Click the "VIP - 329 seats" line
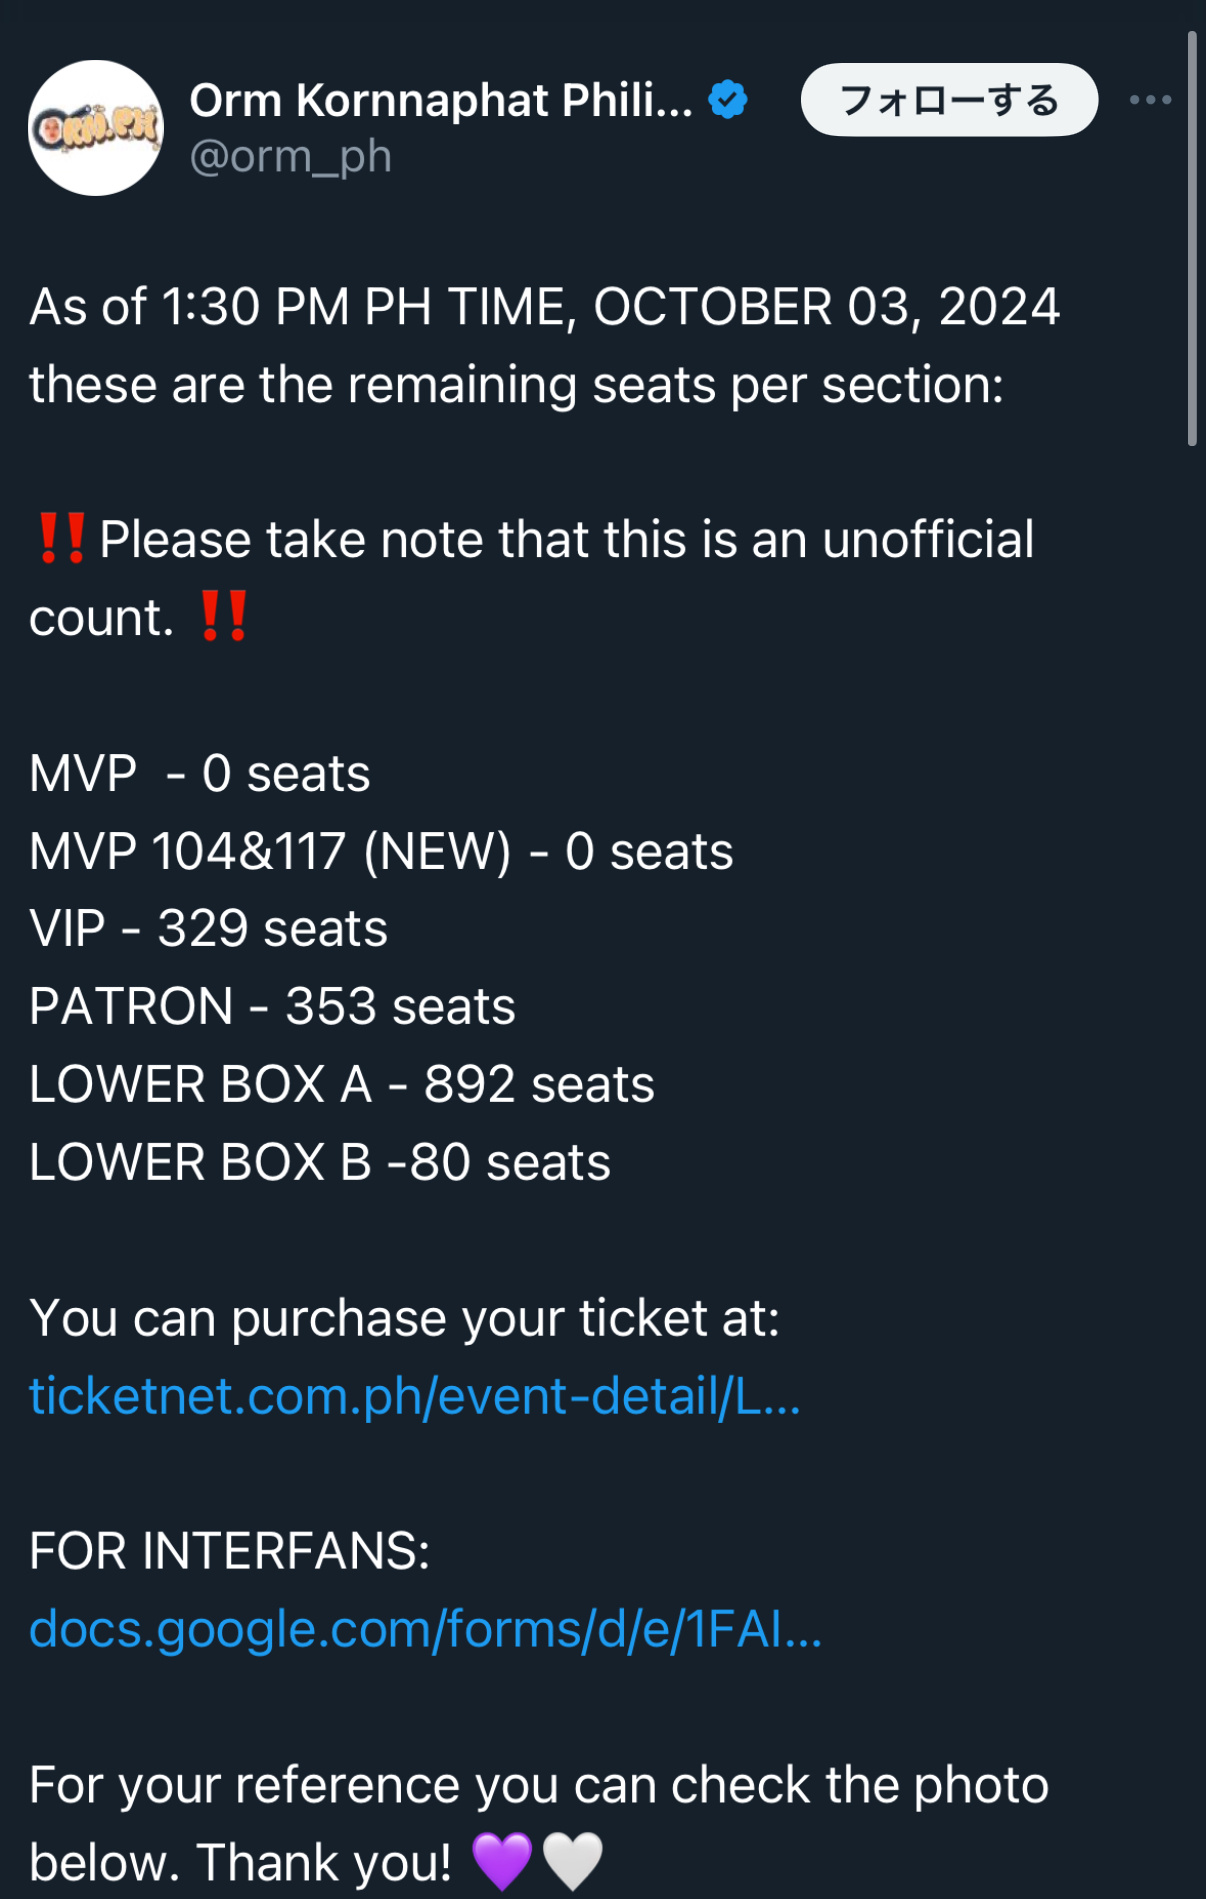Viewport: 1206px width, 1899px height. coord(208,929)
